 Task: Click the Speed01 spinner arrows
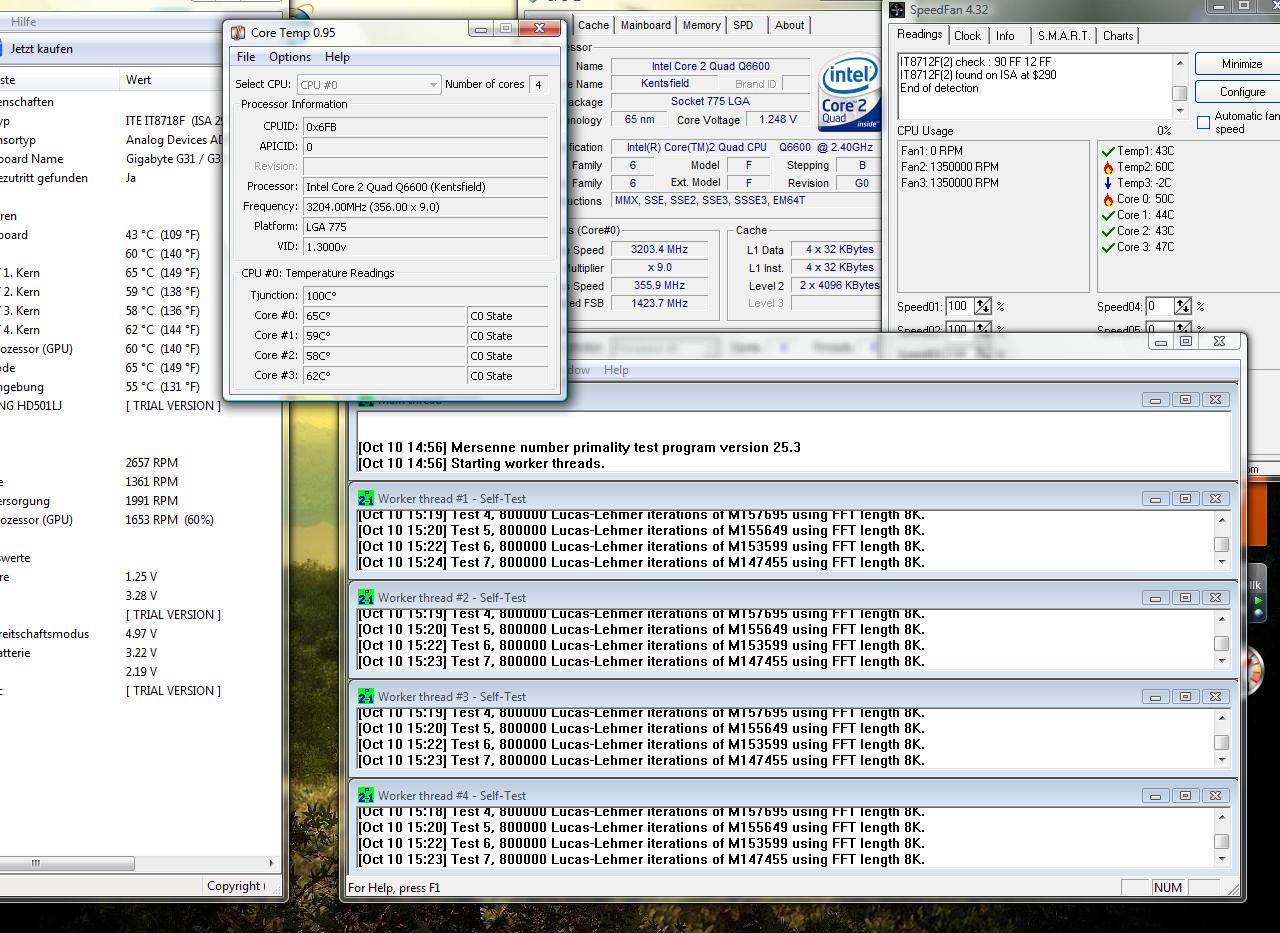(x=983, y=307)
